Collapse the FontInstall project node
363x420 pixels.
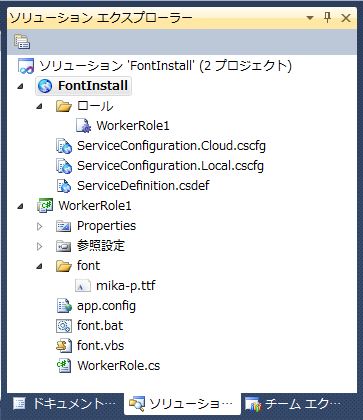click(x=21, y=86)
